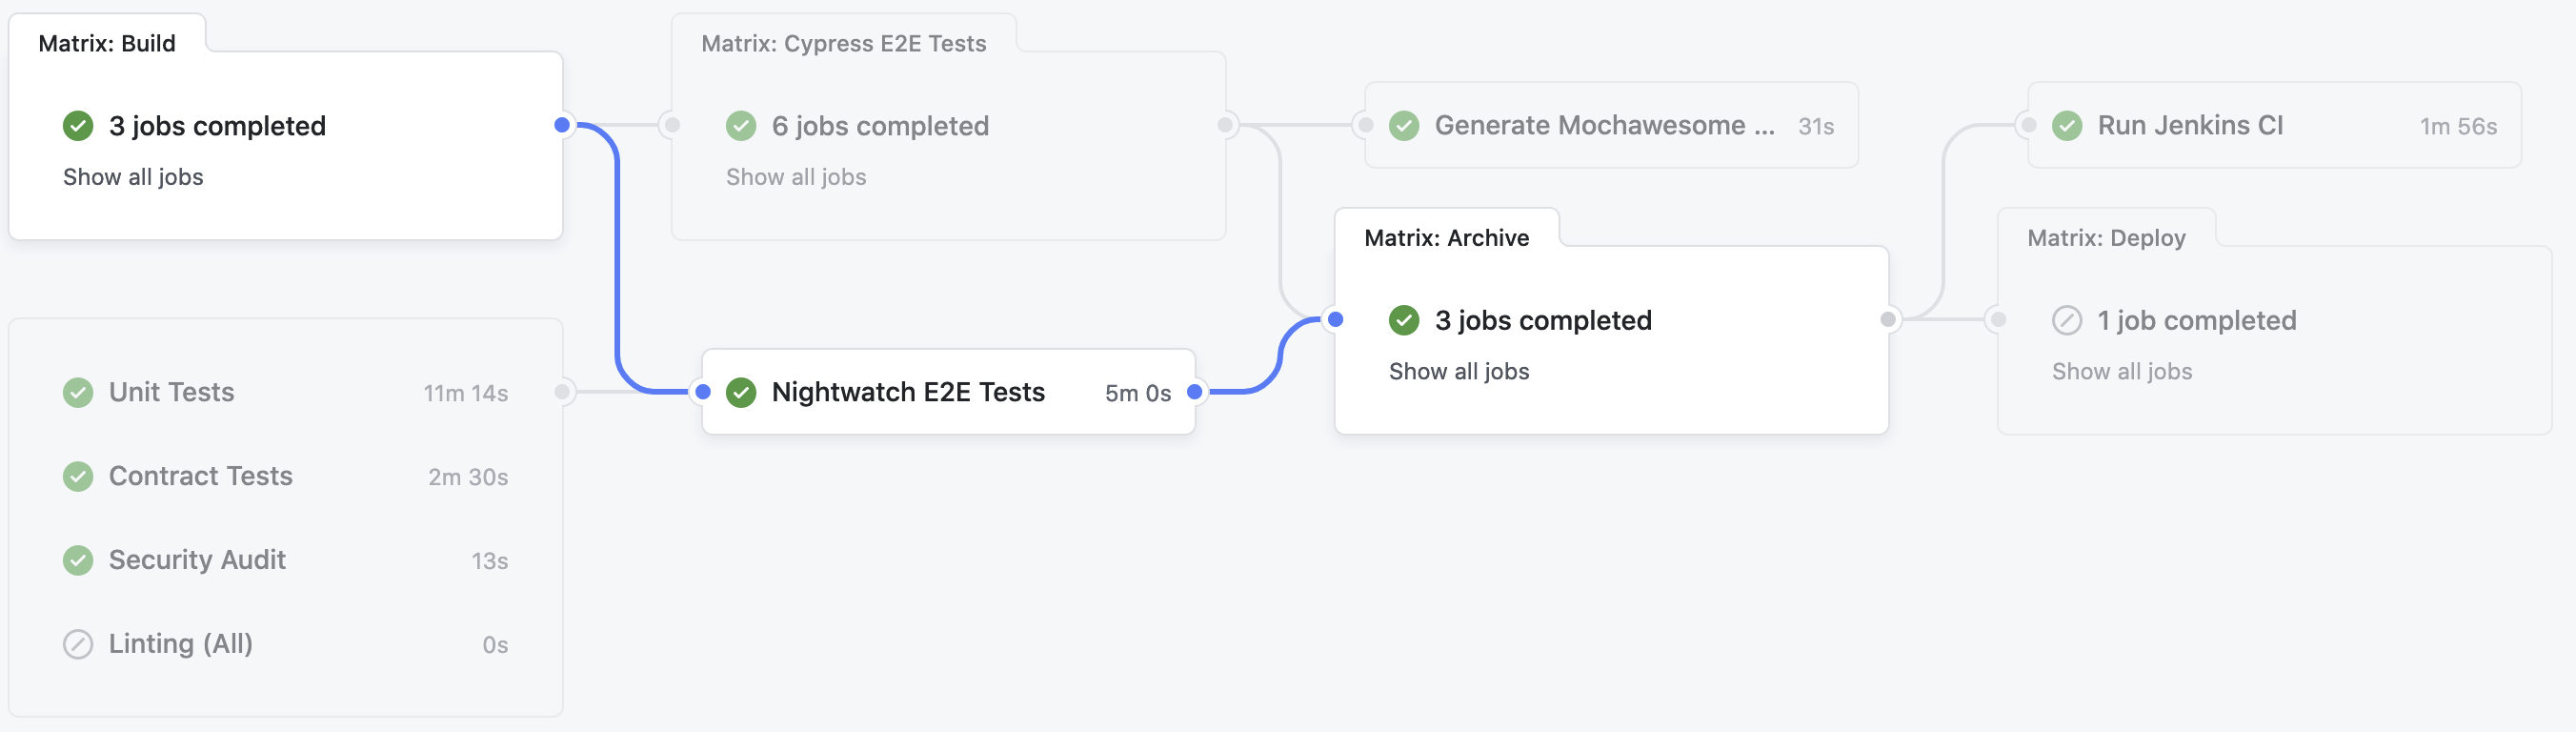Click the Security Audit green check icon
Image resolution: width=2576 pixels, height=732 pixels.
(78, 560)
